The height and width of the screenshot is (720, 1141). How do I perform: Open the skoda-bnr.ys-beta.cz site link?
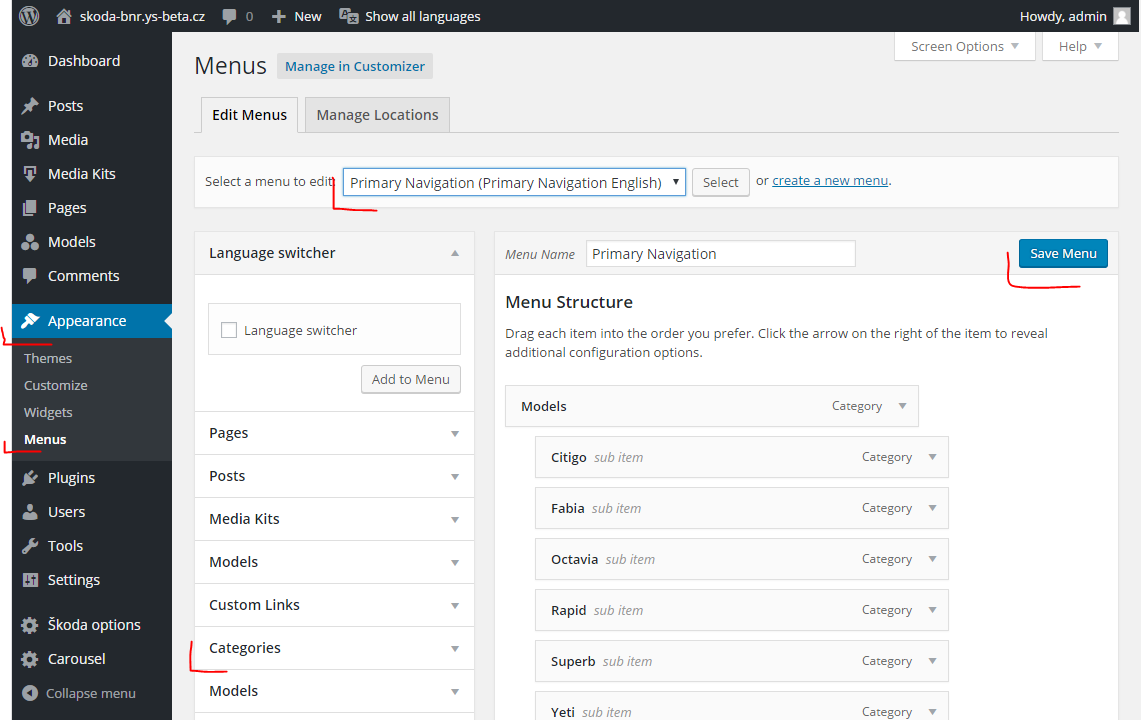click(142, 16)
